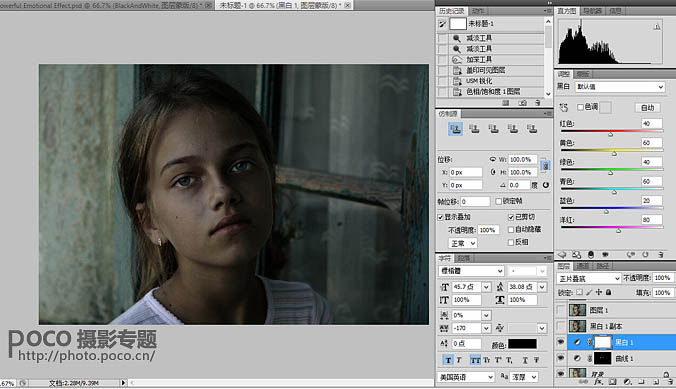Click the all caps TT icon
The height and width of the screenshot is (389, 676).
[475, 360]
